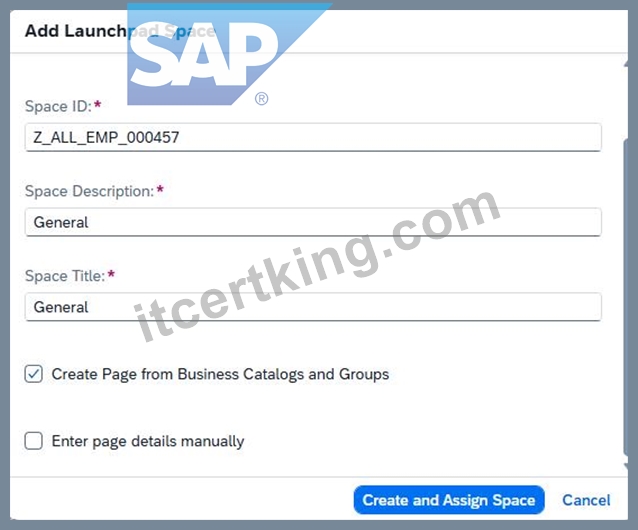The width and height of the screenshot is (638, 530).
Task: Click the registered trademark symbol beside SAP logo
Action: tap(261, 99)
